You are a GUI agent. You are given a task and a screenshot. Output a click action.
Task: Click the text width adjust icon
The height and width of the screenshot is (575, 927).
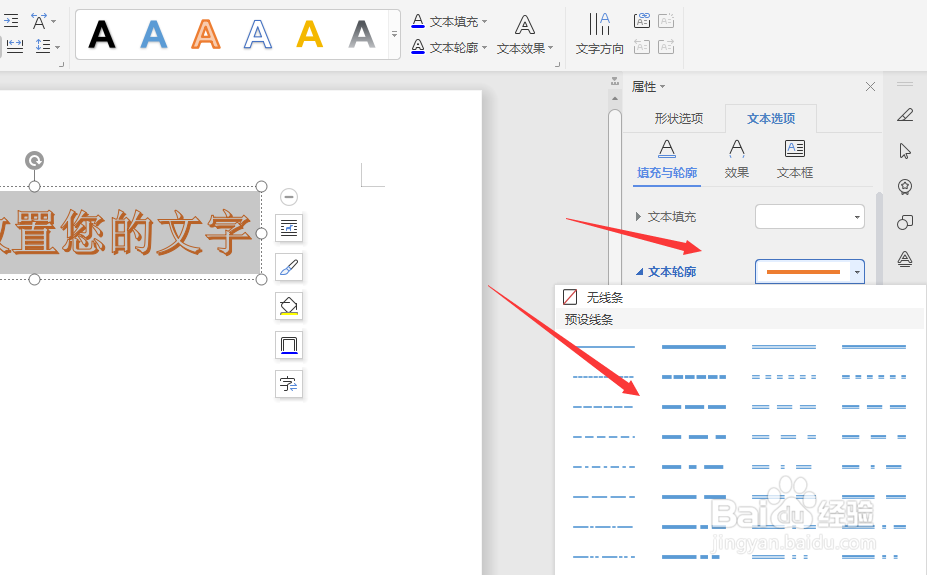(x=15, y=46)
